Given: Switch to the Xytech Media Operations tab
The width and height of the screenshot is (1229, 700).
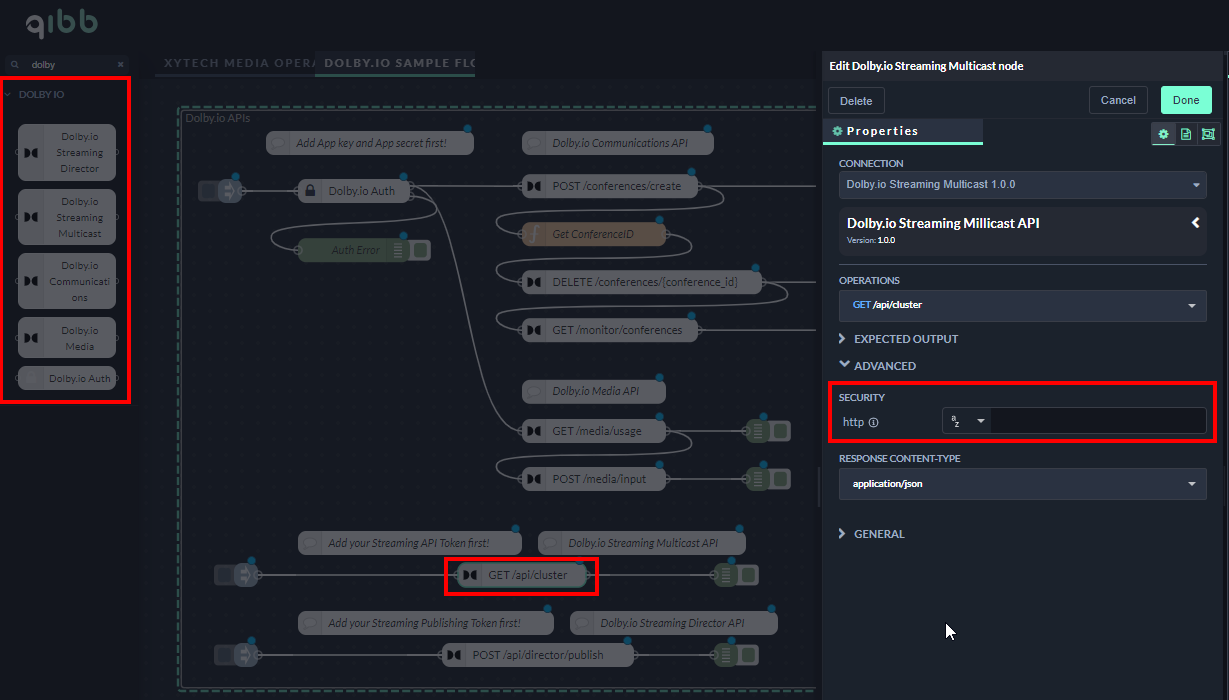Looking at the screenshot, I should [x=234, y=64].
